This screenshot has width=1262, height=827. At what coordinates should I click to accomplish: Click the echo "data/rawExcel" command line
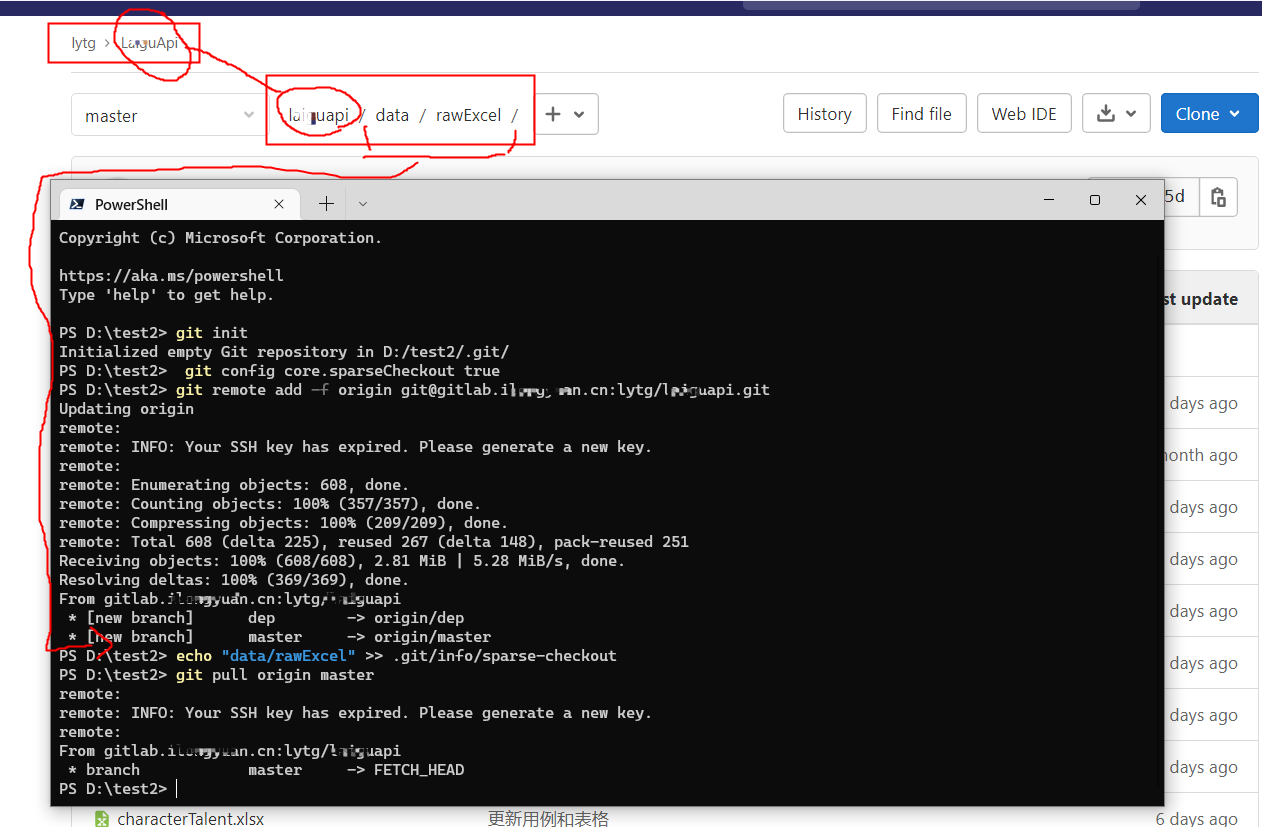(x=338, y=656)
